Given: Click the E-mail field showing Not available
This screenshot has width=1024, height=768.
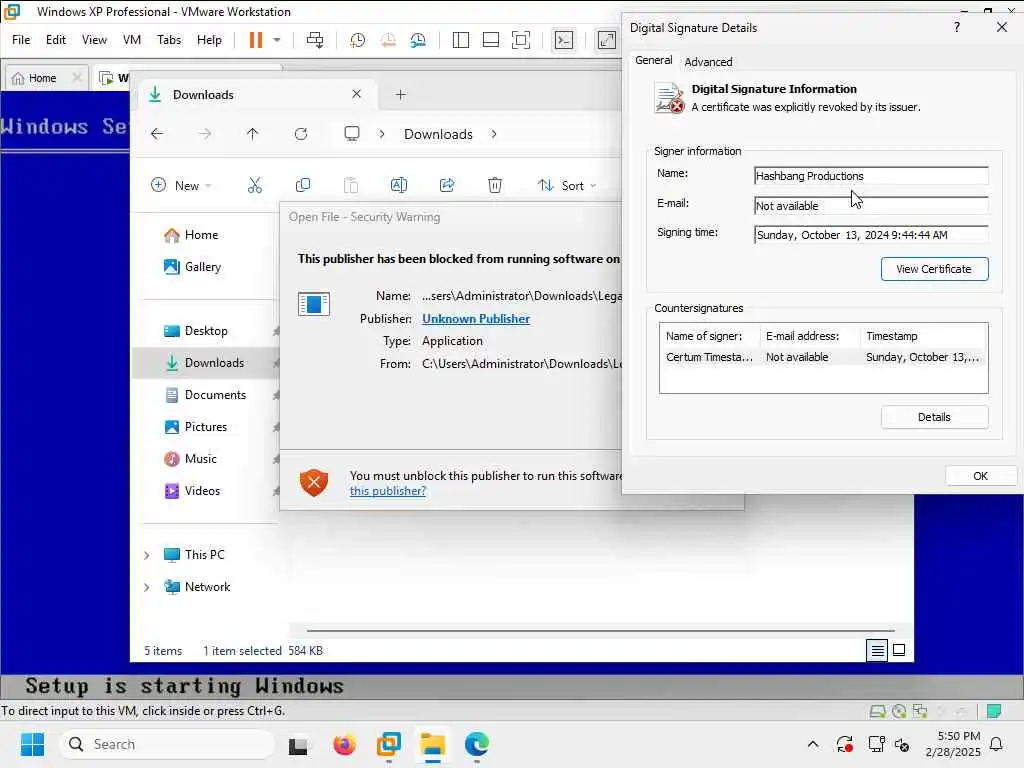Looking at the screenshot, I should click(x=871, y=206).
